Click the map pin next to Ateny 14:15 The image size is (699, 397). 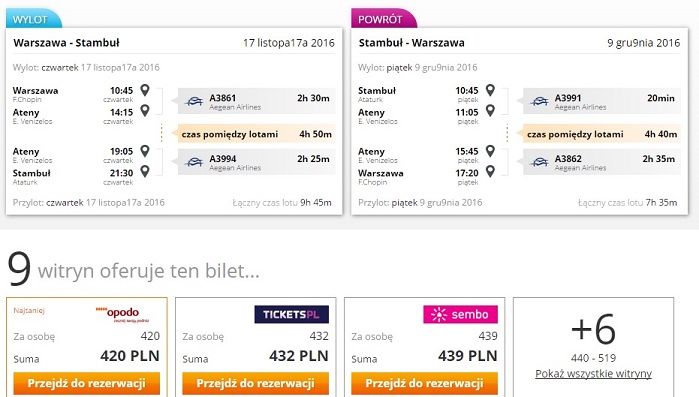click(x=145, y=110)
